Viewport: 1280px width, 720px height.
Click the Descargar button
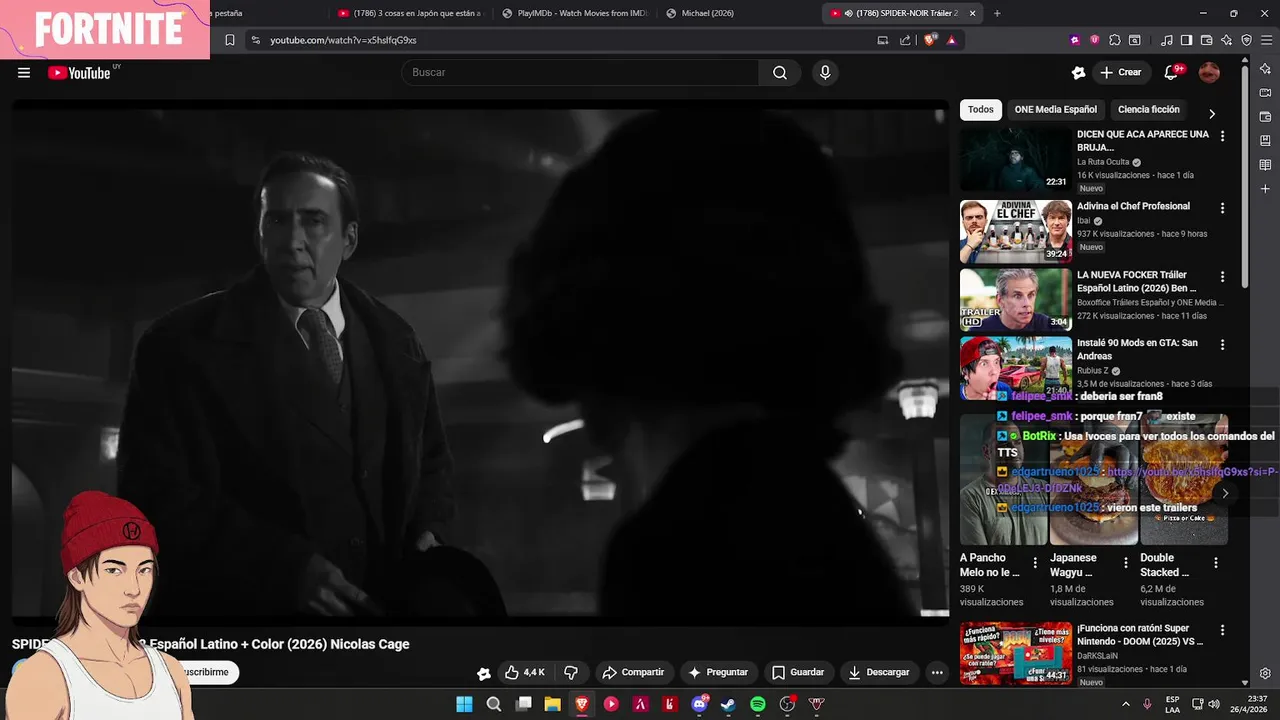click(x=879, y=672)
